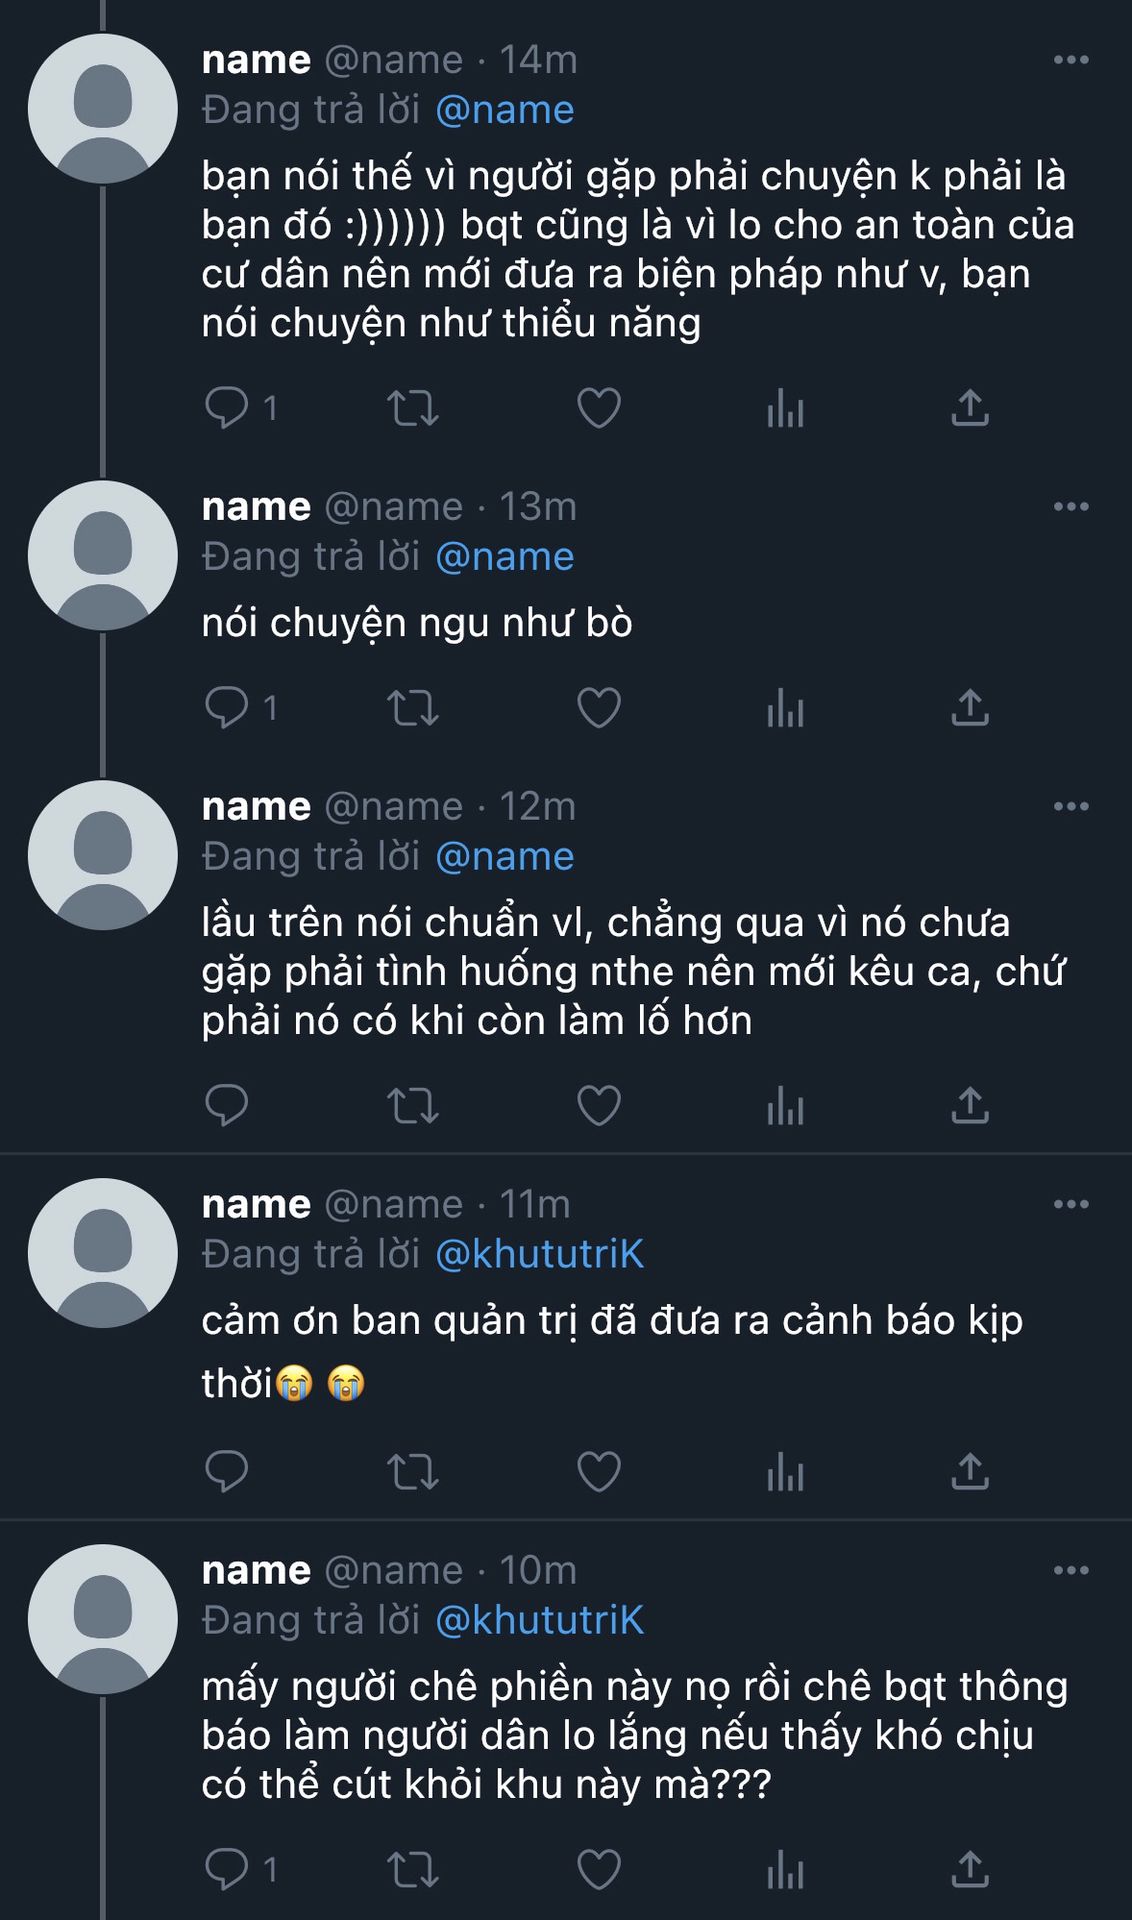Retweet the 14m tweet
Image resolution: width=1132 pixels, height=1920 pixels.
[413, 408]
